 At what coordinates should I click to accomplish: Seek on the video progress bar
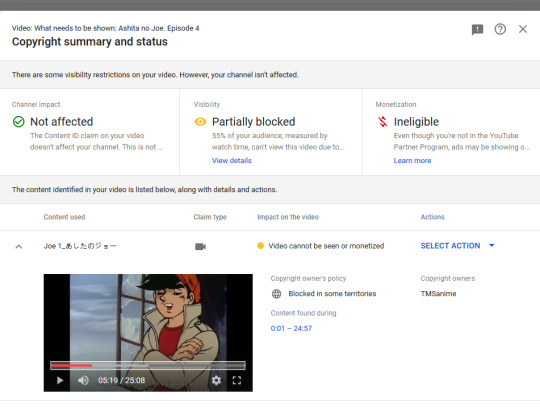point(148,365)
